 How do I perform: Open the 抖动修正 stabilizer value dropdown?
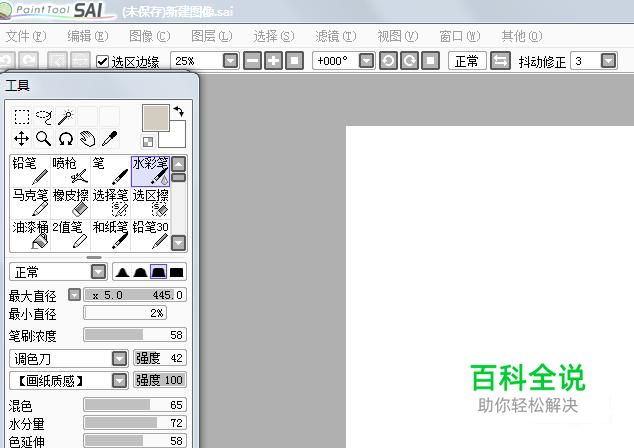(609, 61)
